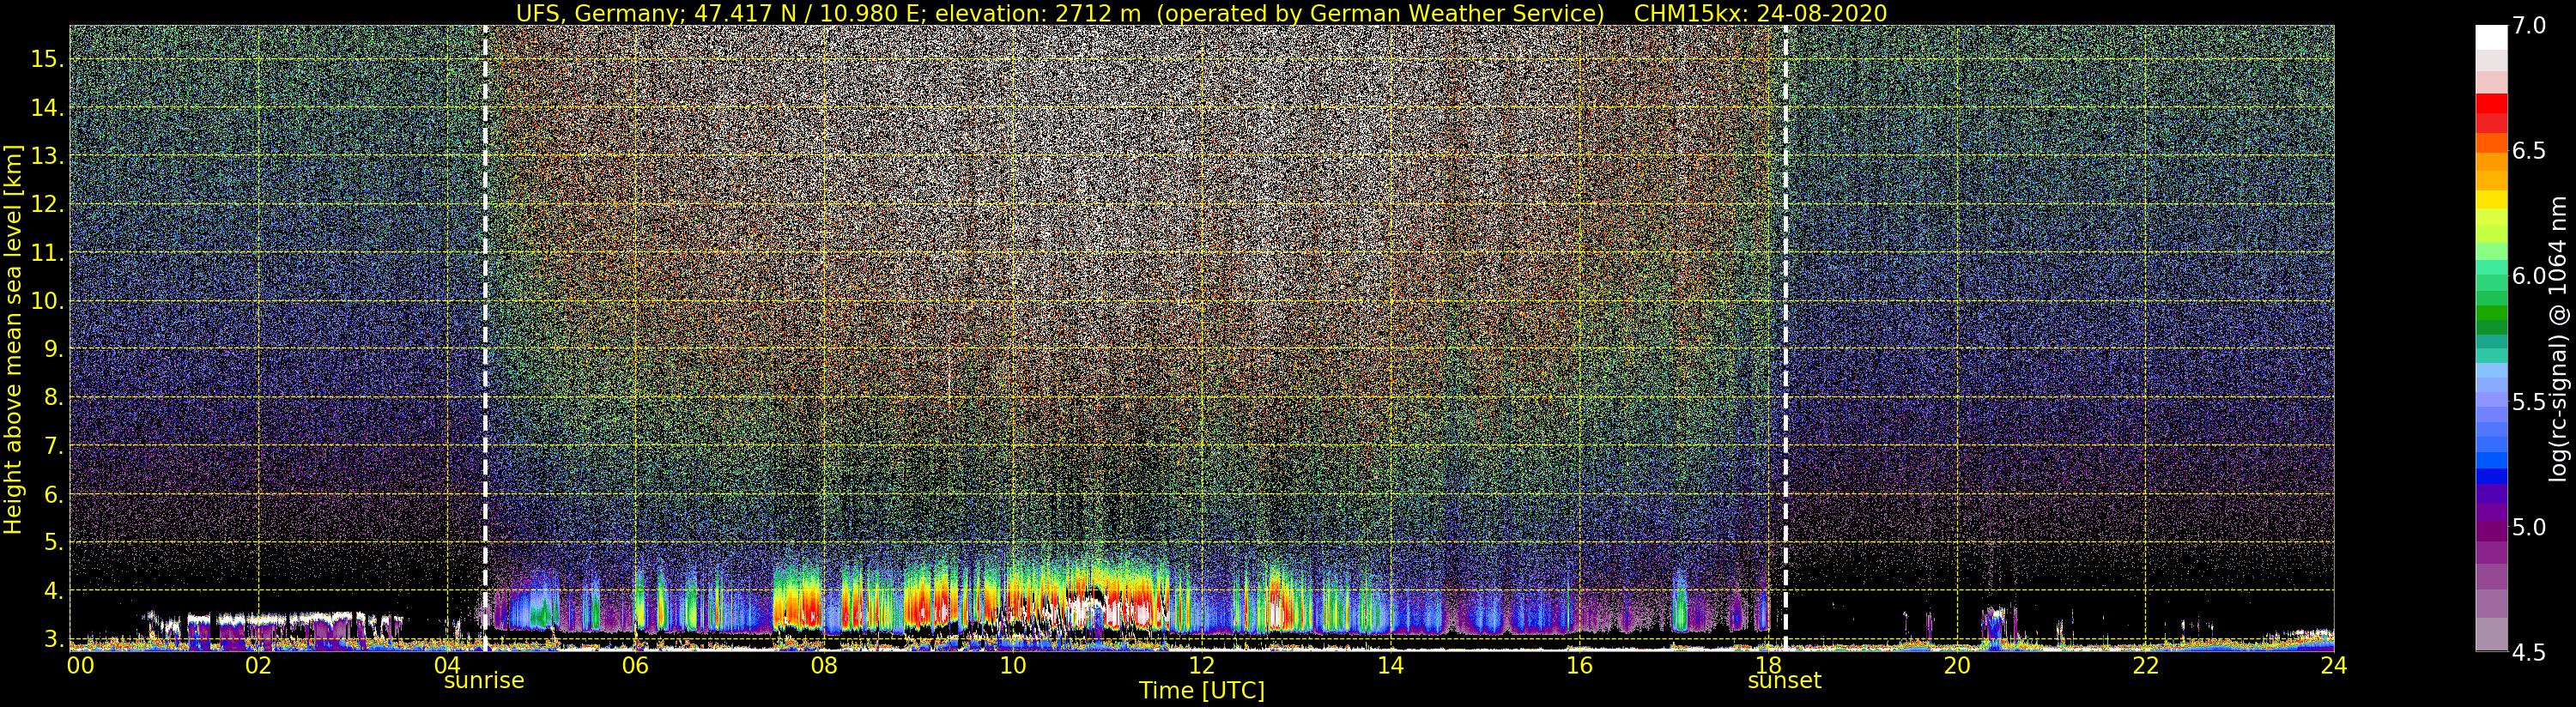Click the "7.0" colorbar scale value
The height and width of the screenshot is (707, 2576).
(2529, 26)
